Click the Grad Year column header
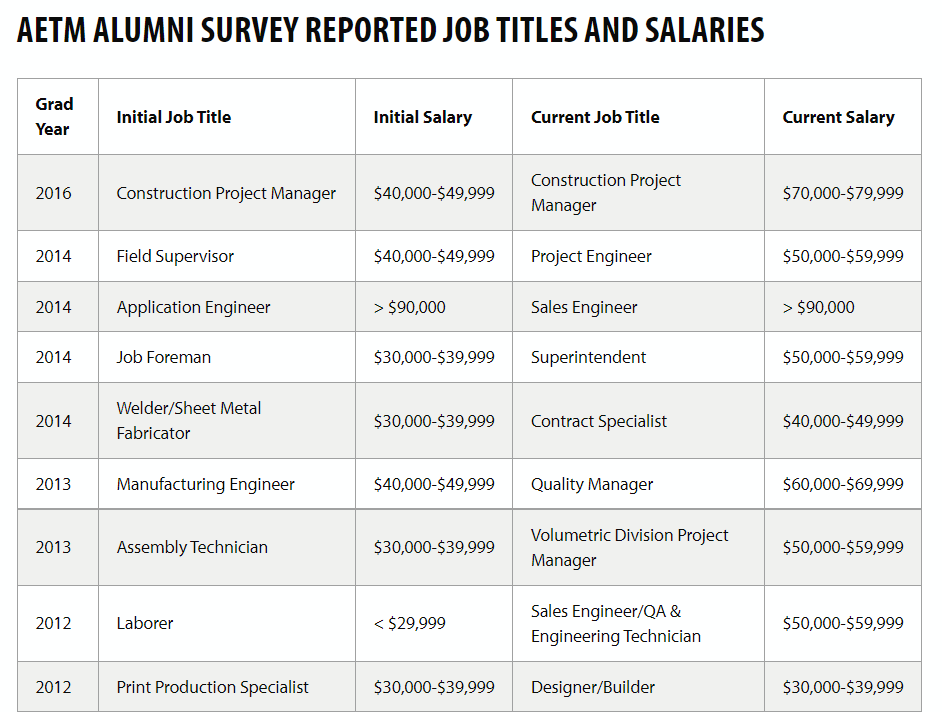This screenshot has height=712, width=942. 58,117
